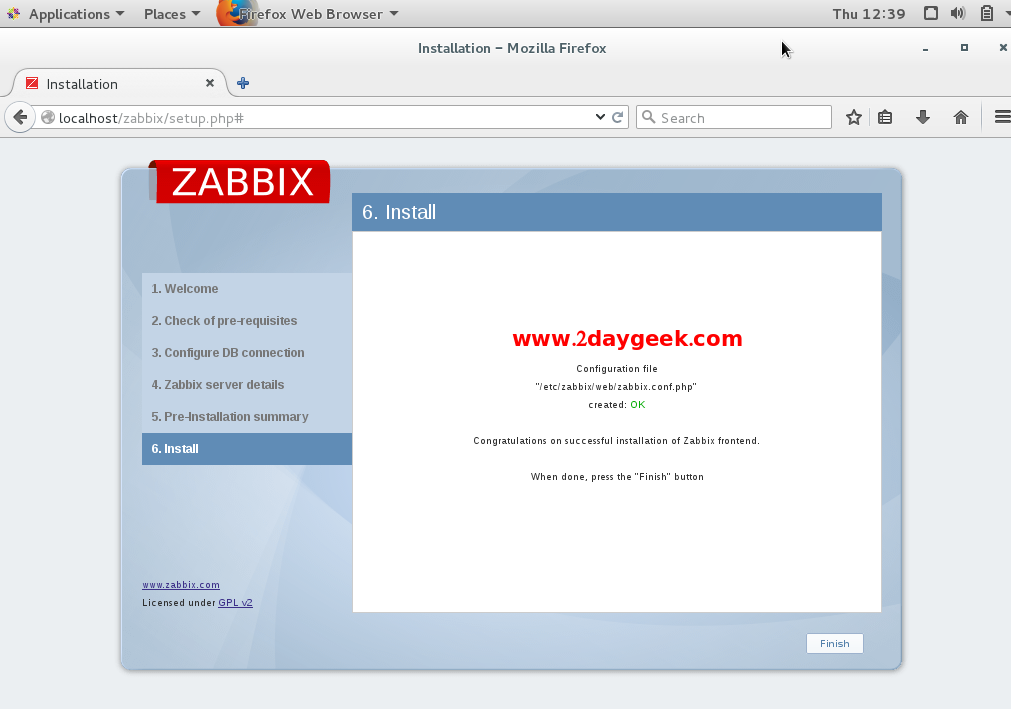Minimize the Firefox window

(925, 48)
